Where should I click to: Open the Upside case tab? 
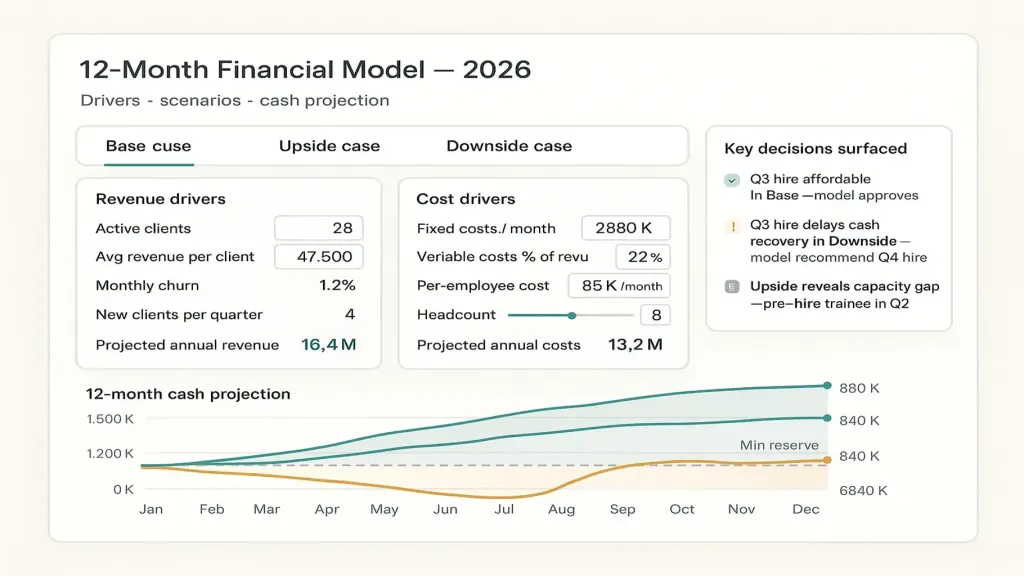point(329,146)
